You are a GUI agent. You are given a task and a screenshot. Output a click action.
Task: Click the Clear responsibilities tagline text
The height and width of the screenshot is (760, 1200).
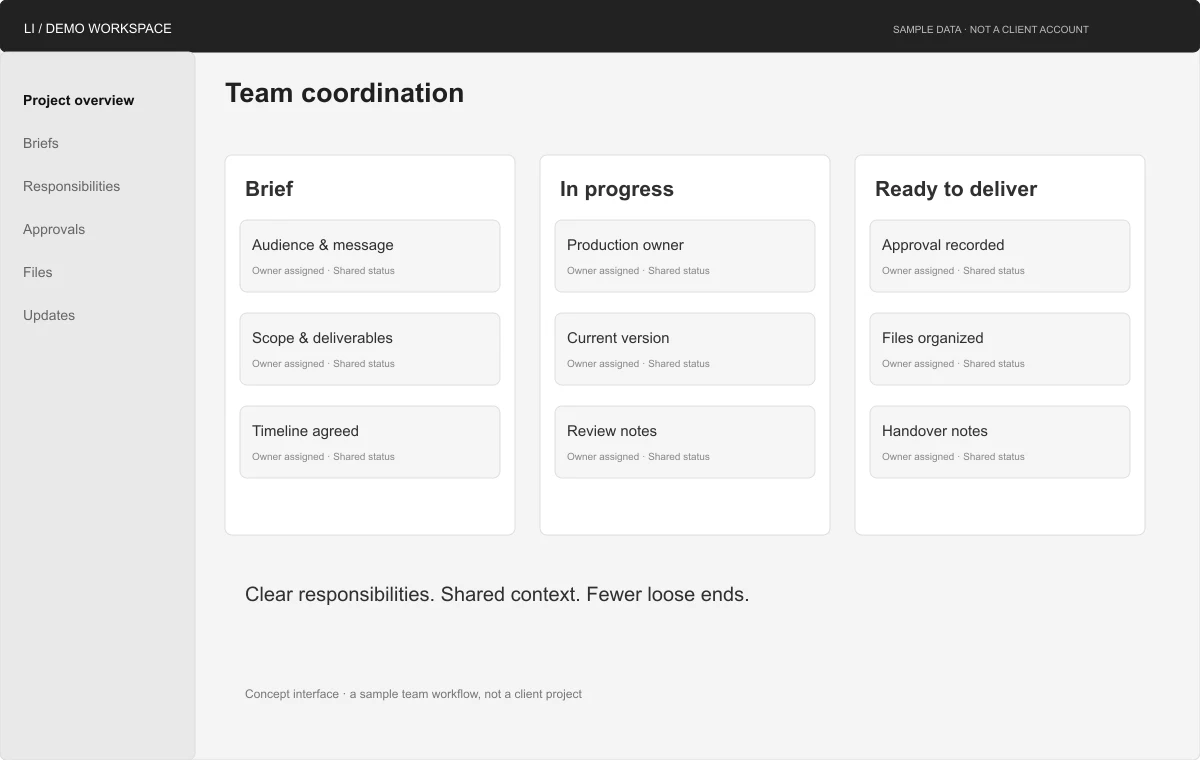pos(497,594)
